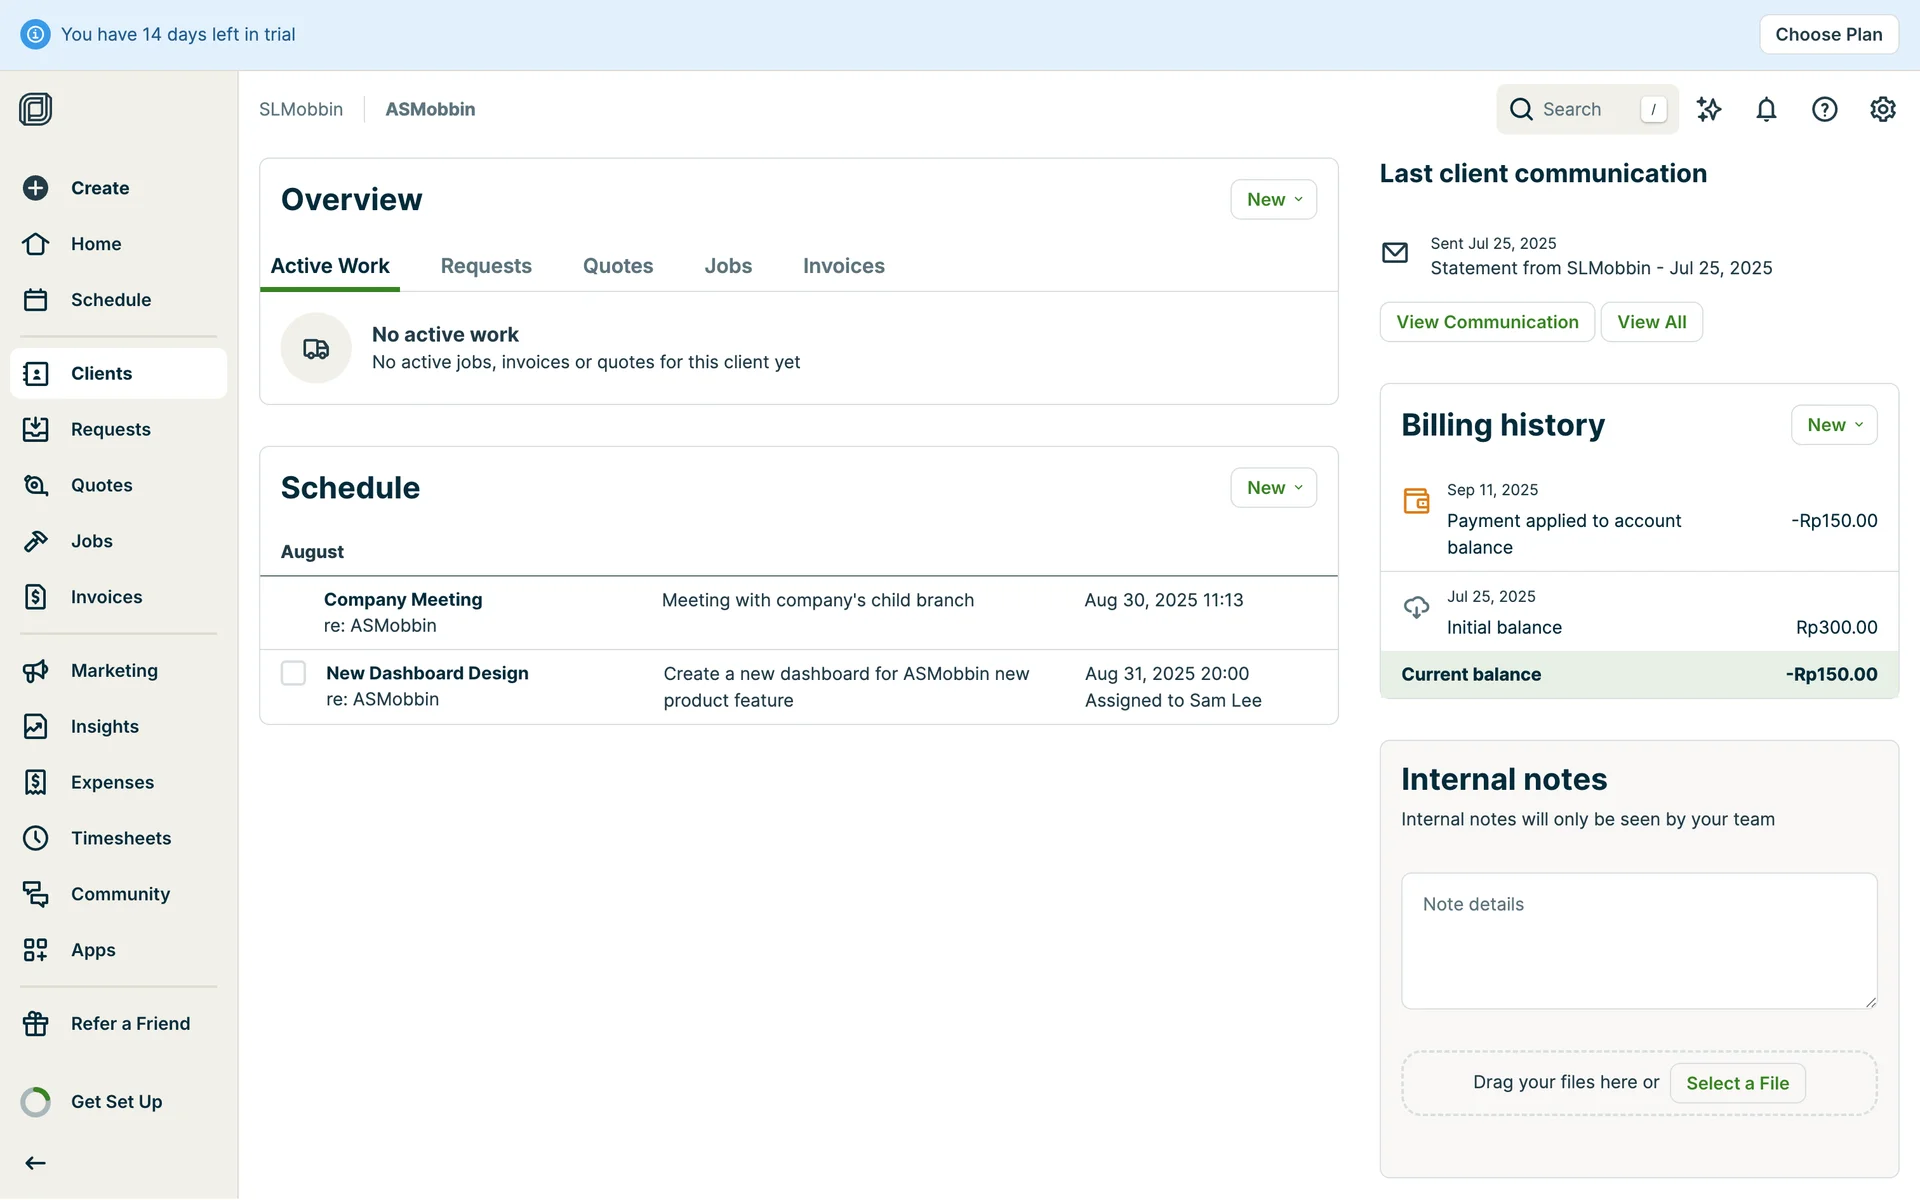Expand the Overview New dropdown
This screenshot has height=1200, width=1920.
coord(1273,200)
